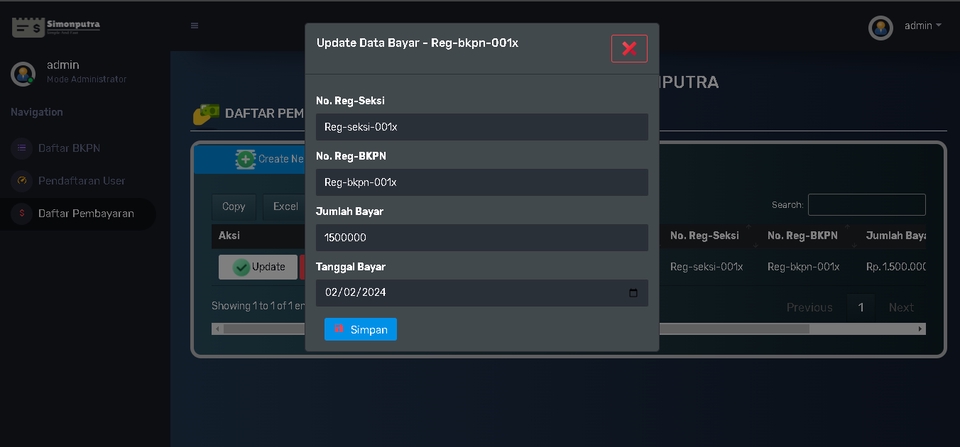Click the Tanggal Bayar date field
The height and width of the screenshot is (447, 960).
[x=482, y=293]
